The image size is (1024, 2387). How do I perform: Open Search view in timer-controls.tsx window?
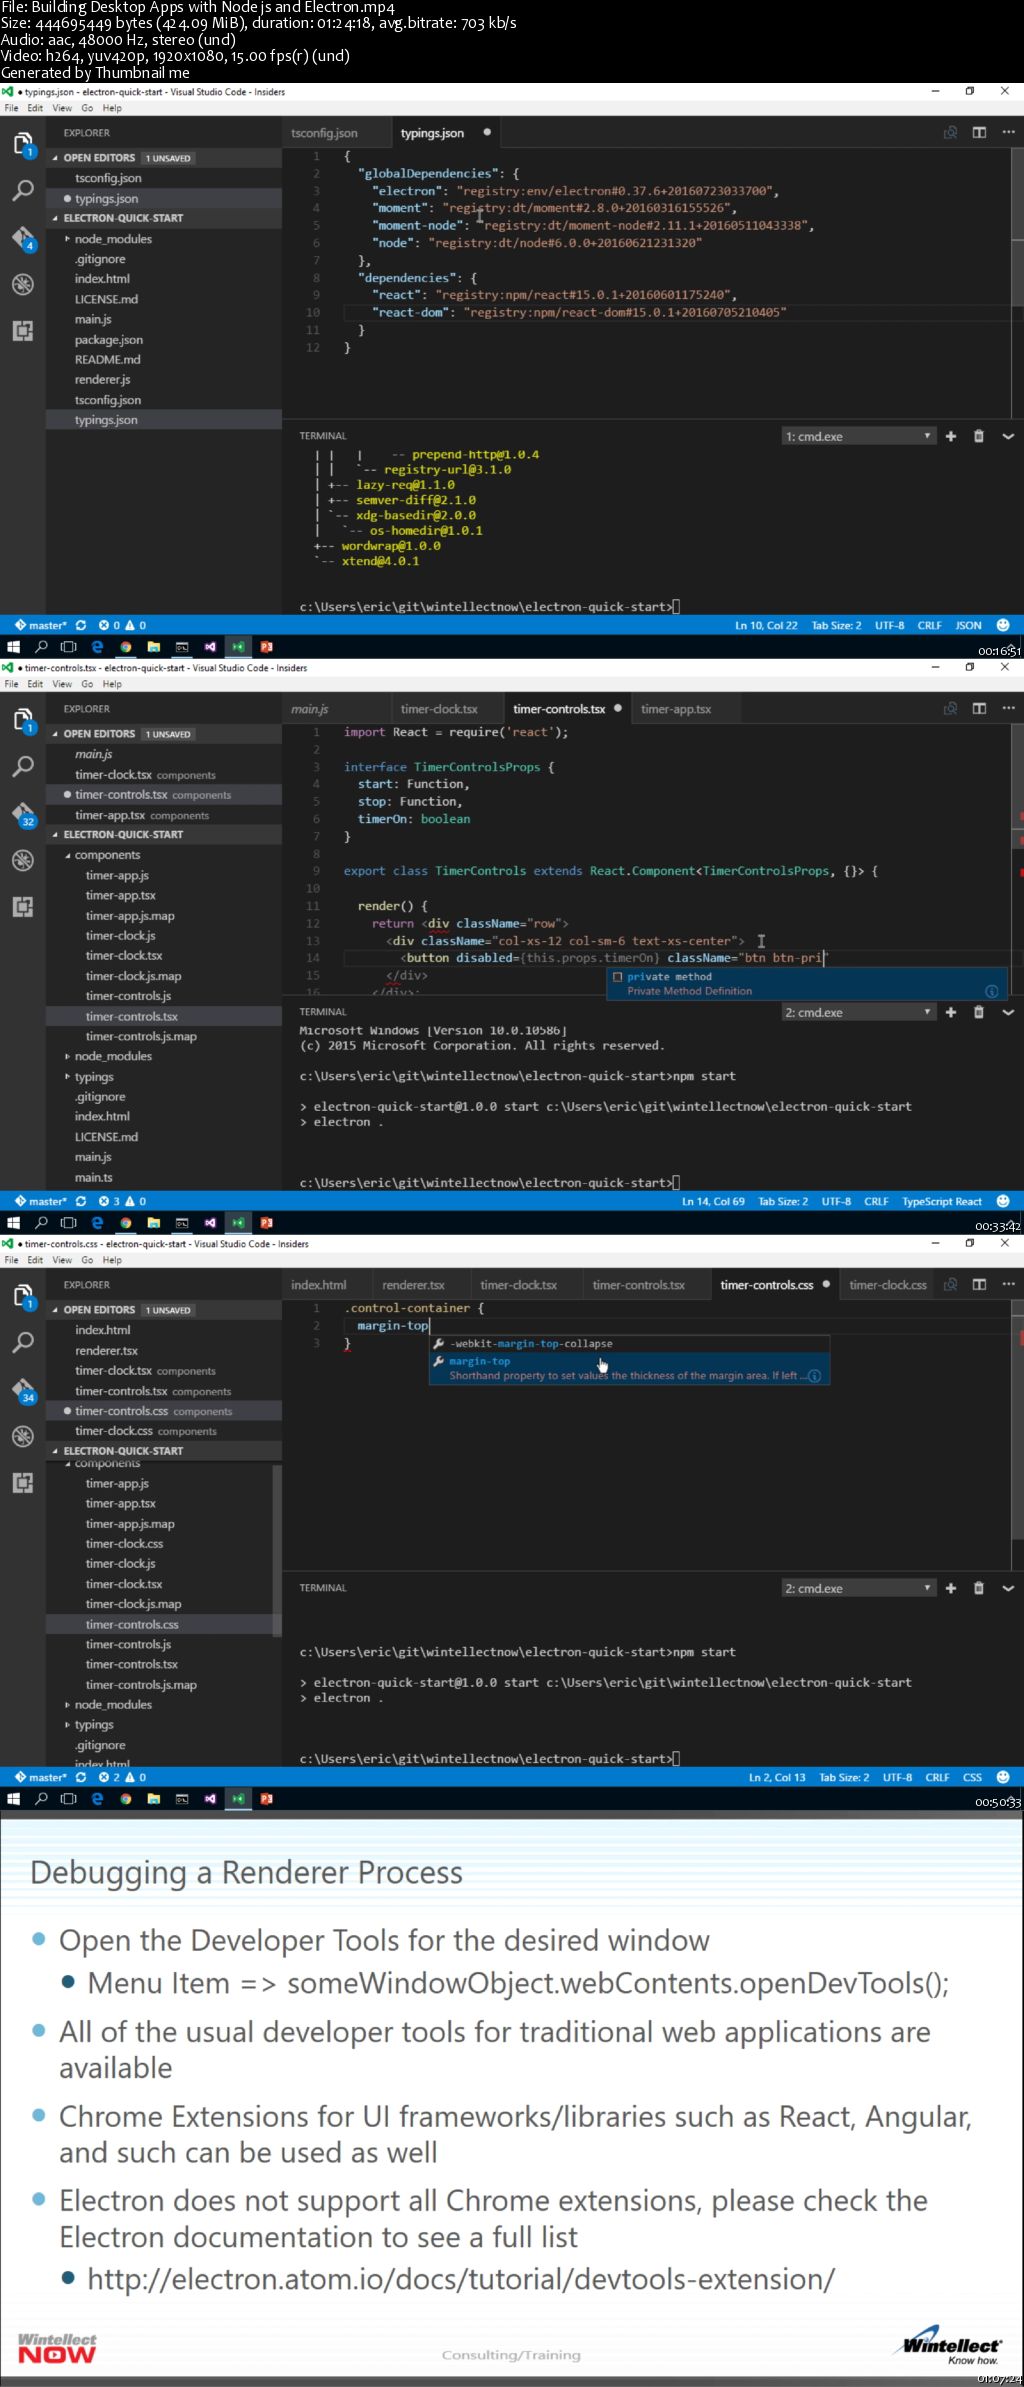coord(23,766)
